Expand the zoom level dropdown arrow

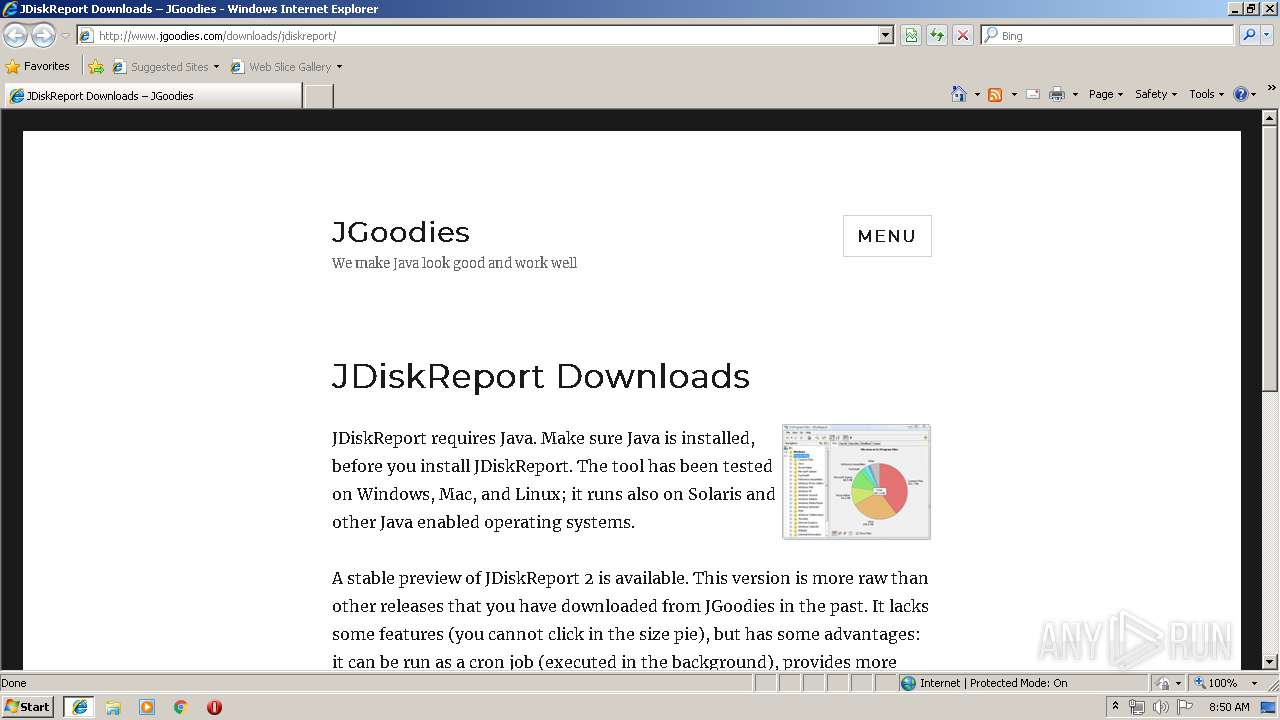[x=1254, y=683]
